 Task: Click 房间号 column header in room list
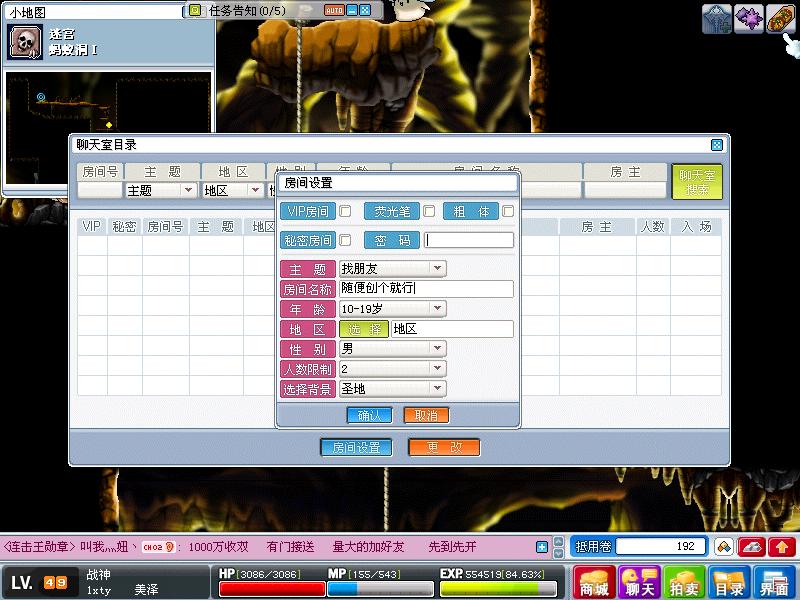pos(165,227)
